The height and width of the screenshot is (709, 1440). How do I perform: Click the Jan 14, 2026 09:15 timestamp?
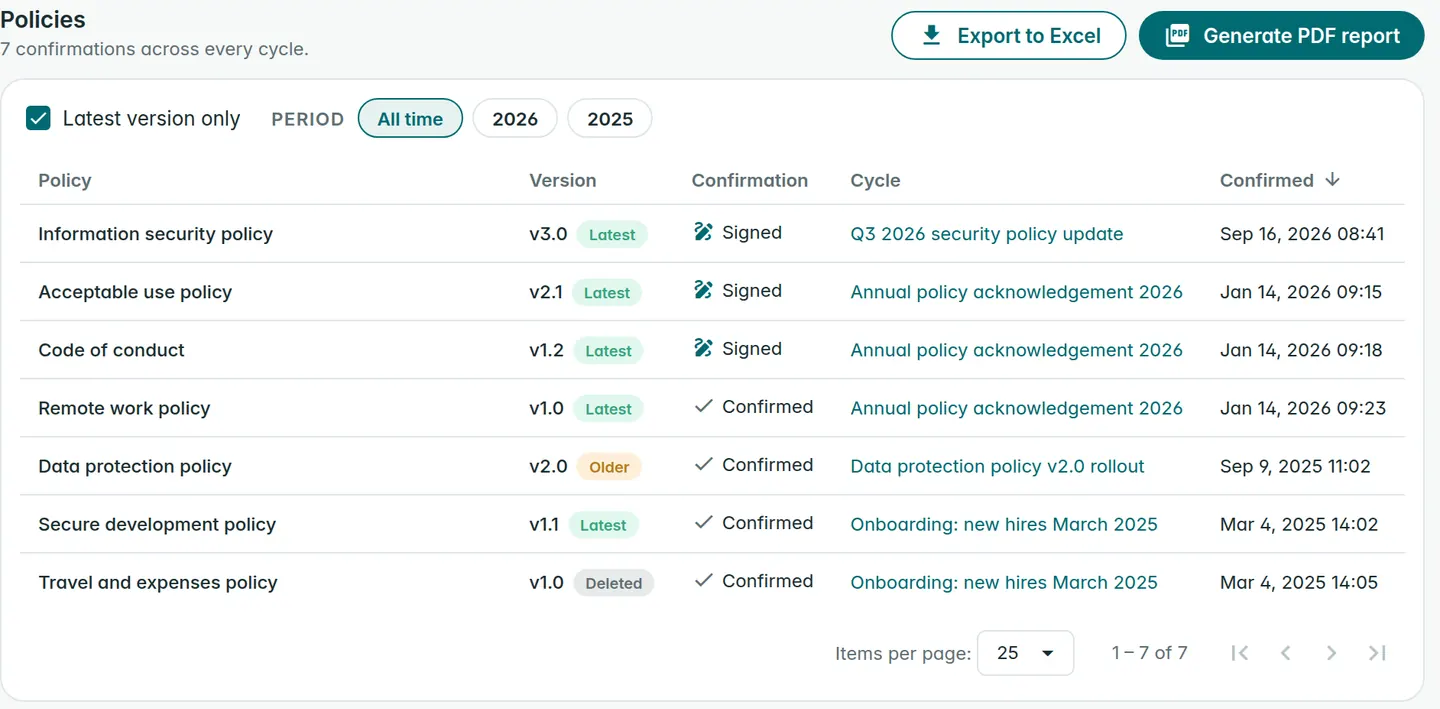tap(1301, 292)
